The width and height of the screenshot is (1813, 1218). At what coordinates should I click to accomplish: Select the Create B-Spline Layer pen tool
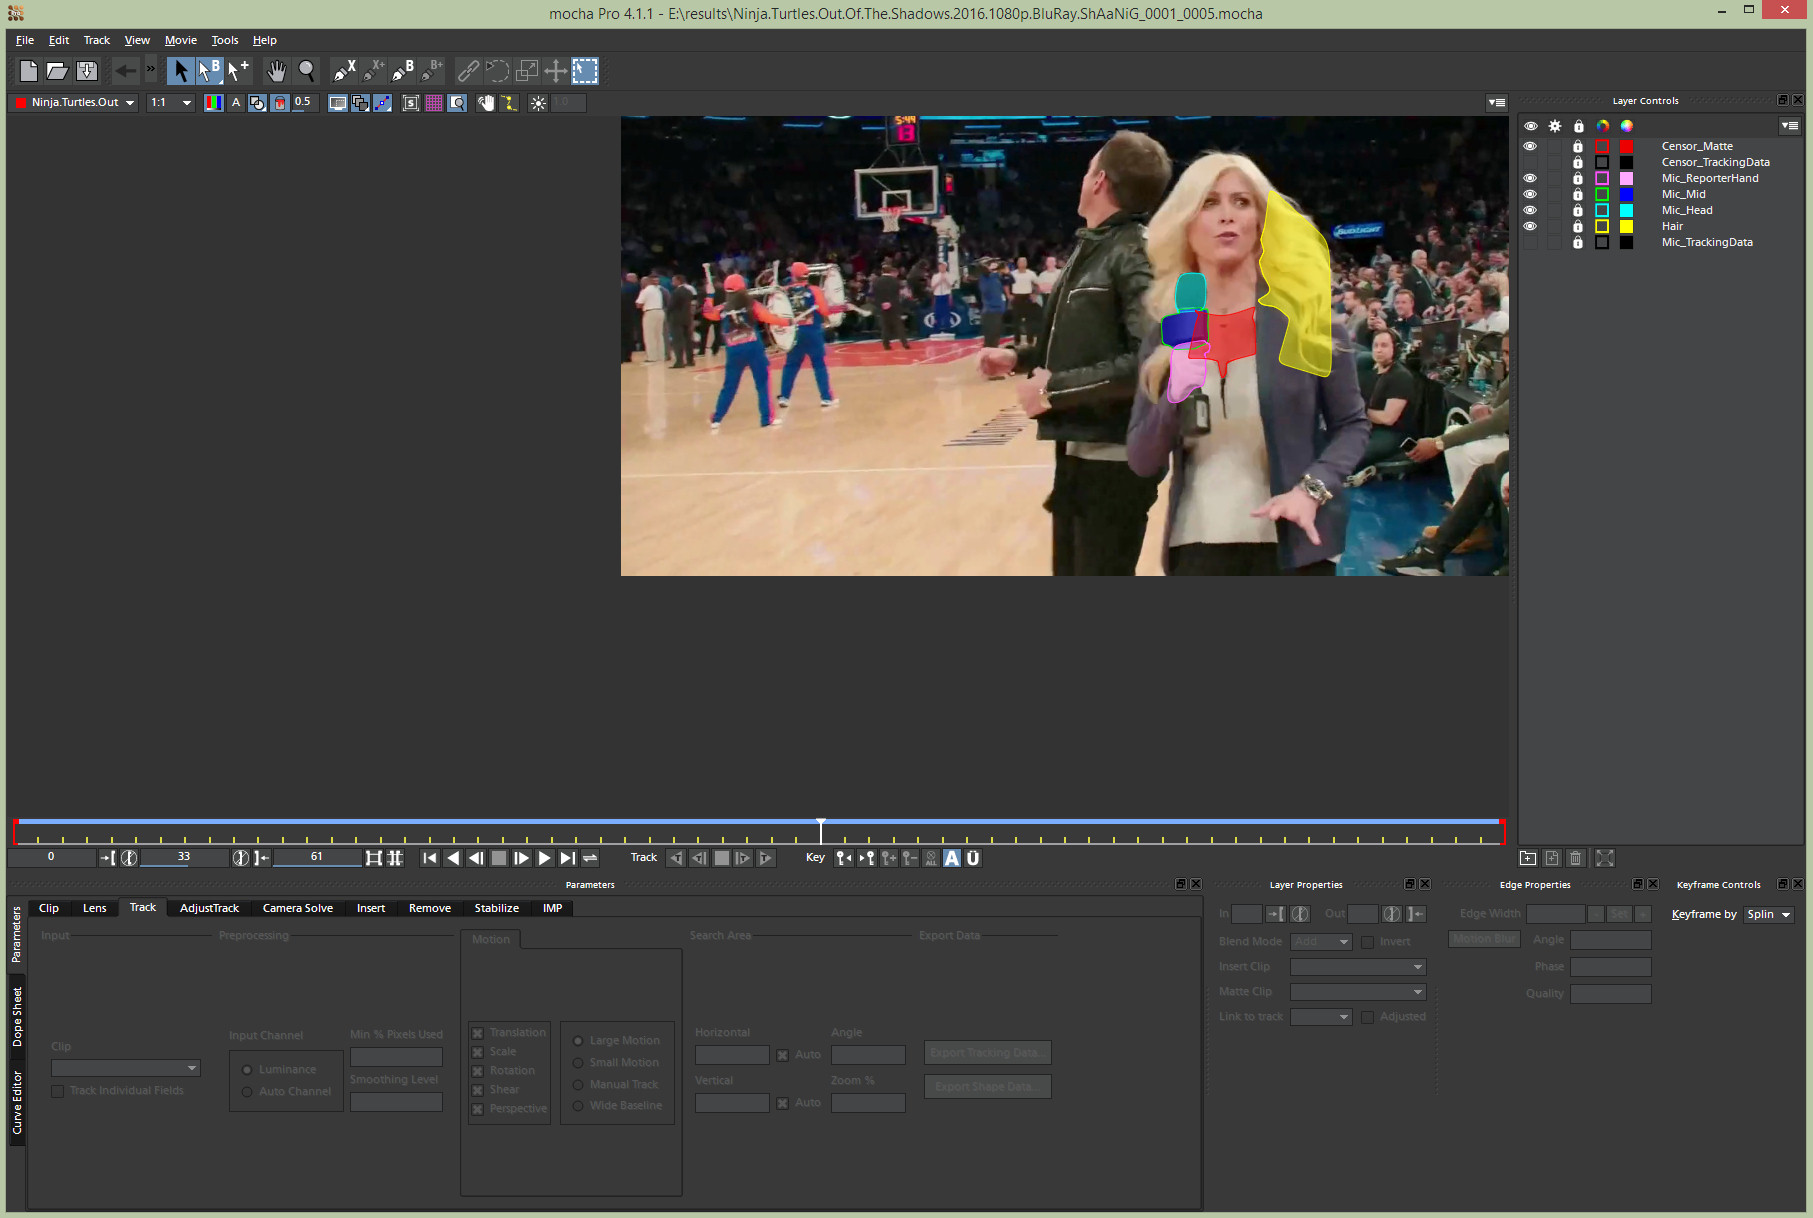click(402, 71)
